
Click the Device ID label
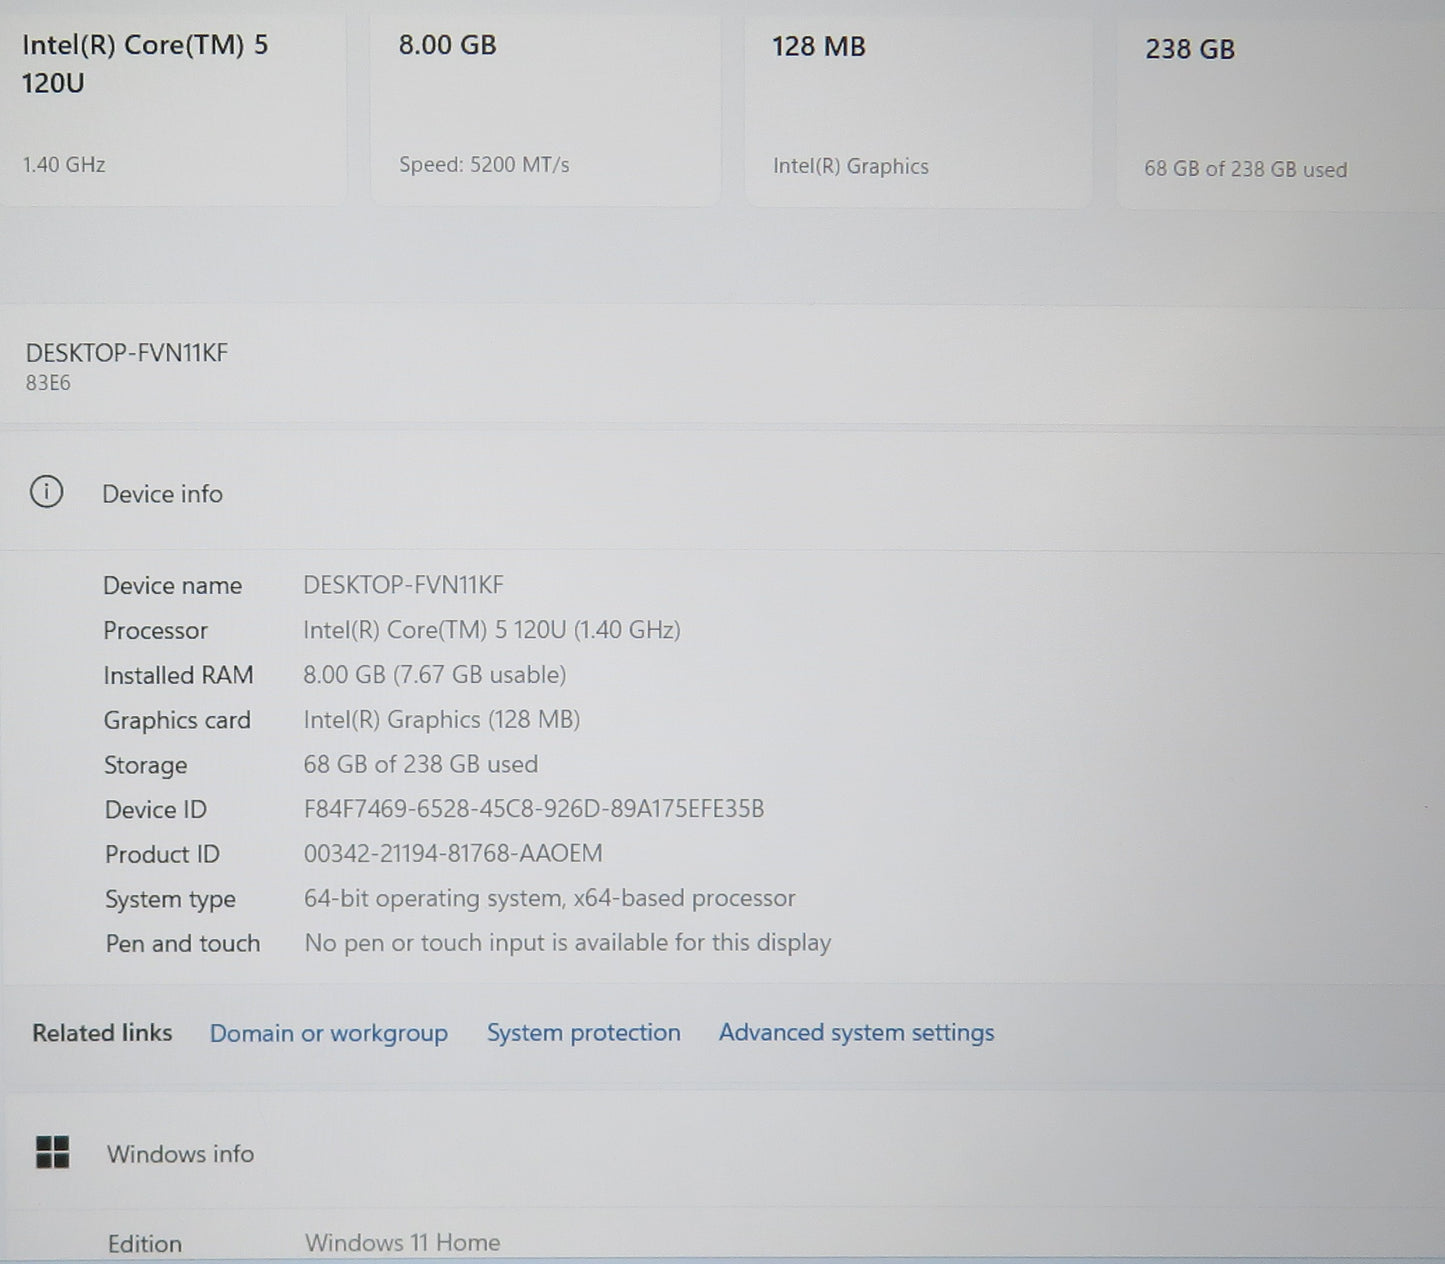(x=155, y=809)
